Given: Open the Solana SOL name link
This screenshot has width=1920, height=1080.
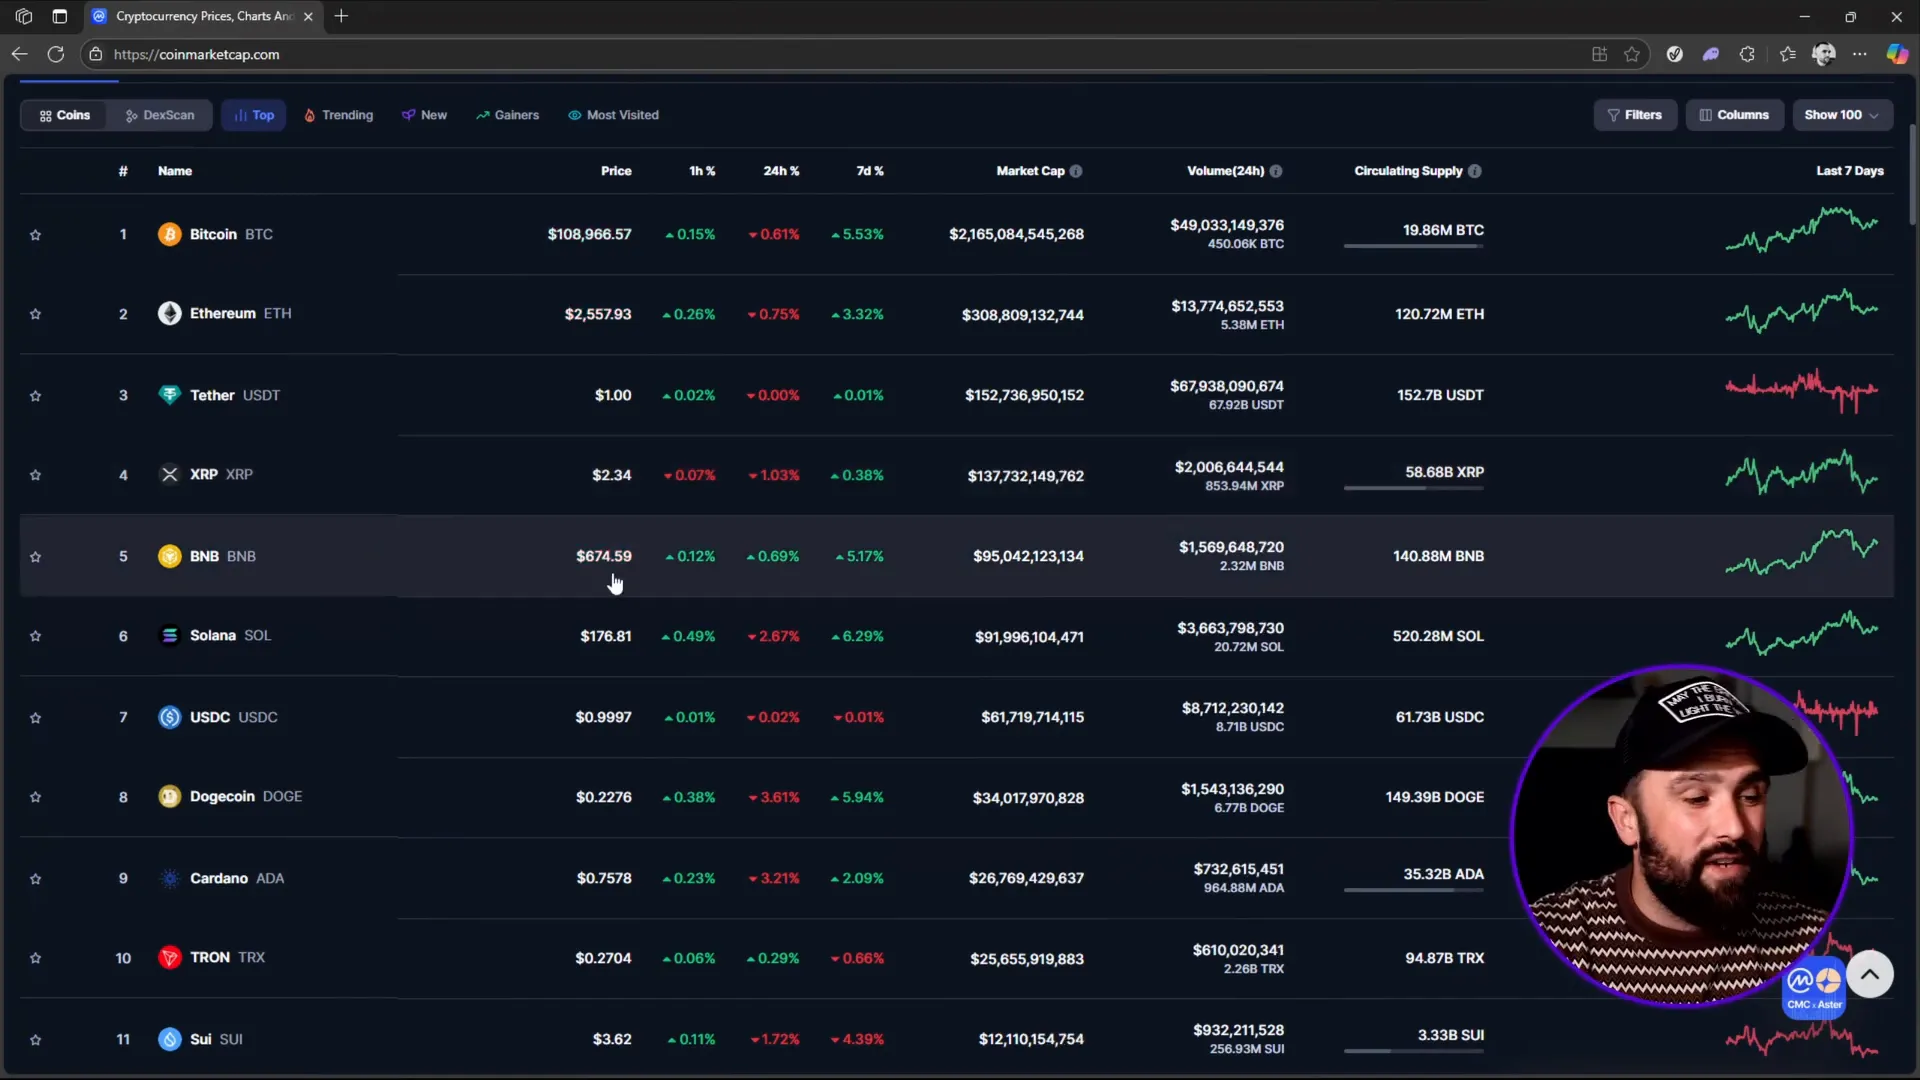Looking at the screenshot, I should pyautogui.click(x=230, y=636).
